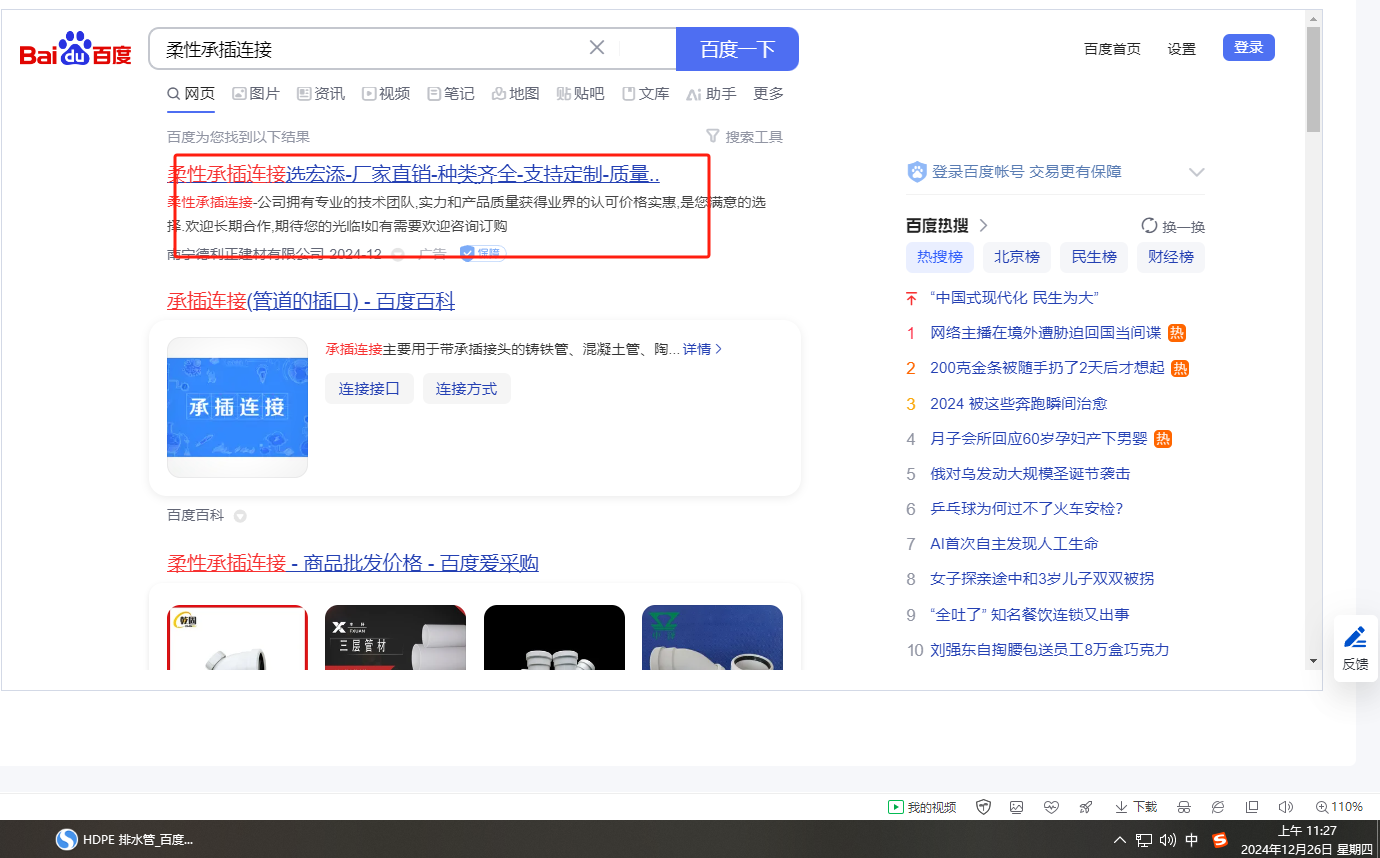The width and height of the screenshot is (1380, 858).
Task: Click the rocket speed-up icon in status bar
Action: (1085, 807)
